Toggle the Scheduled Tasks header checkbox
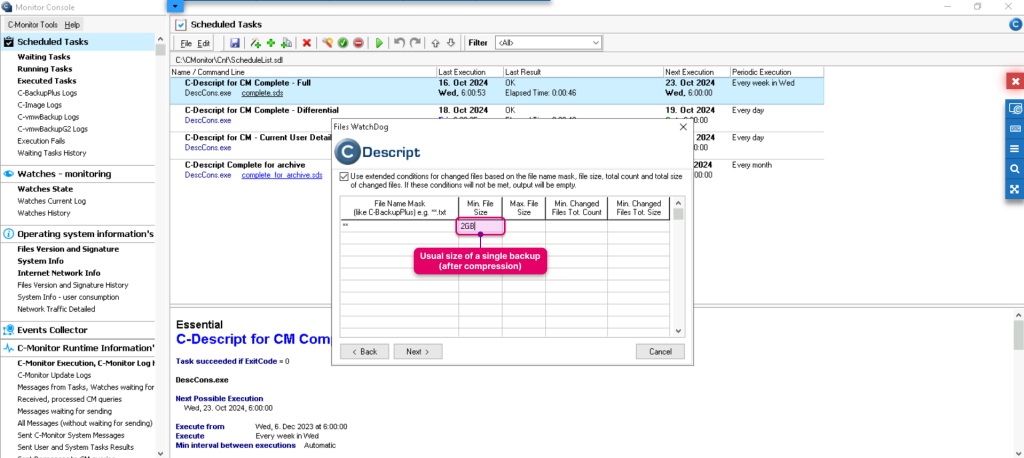The width and height of the screenshot is (1024, 458). [x=182, y=25]
